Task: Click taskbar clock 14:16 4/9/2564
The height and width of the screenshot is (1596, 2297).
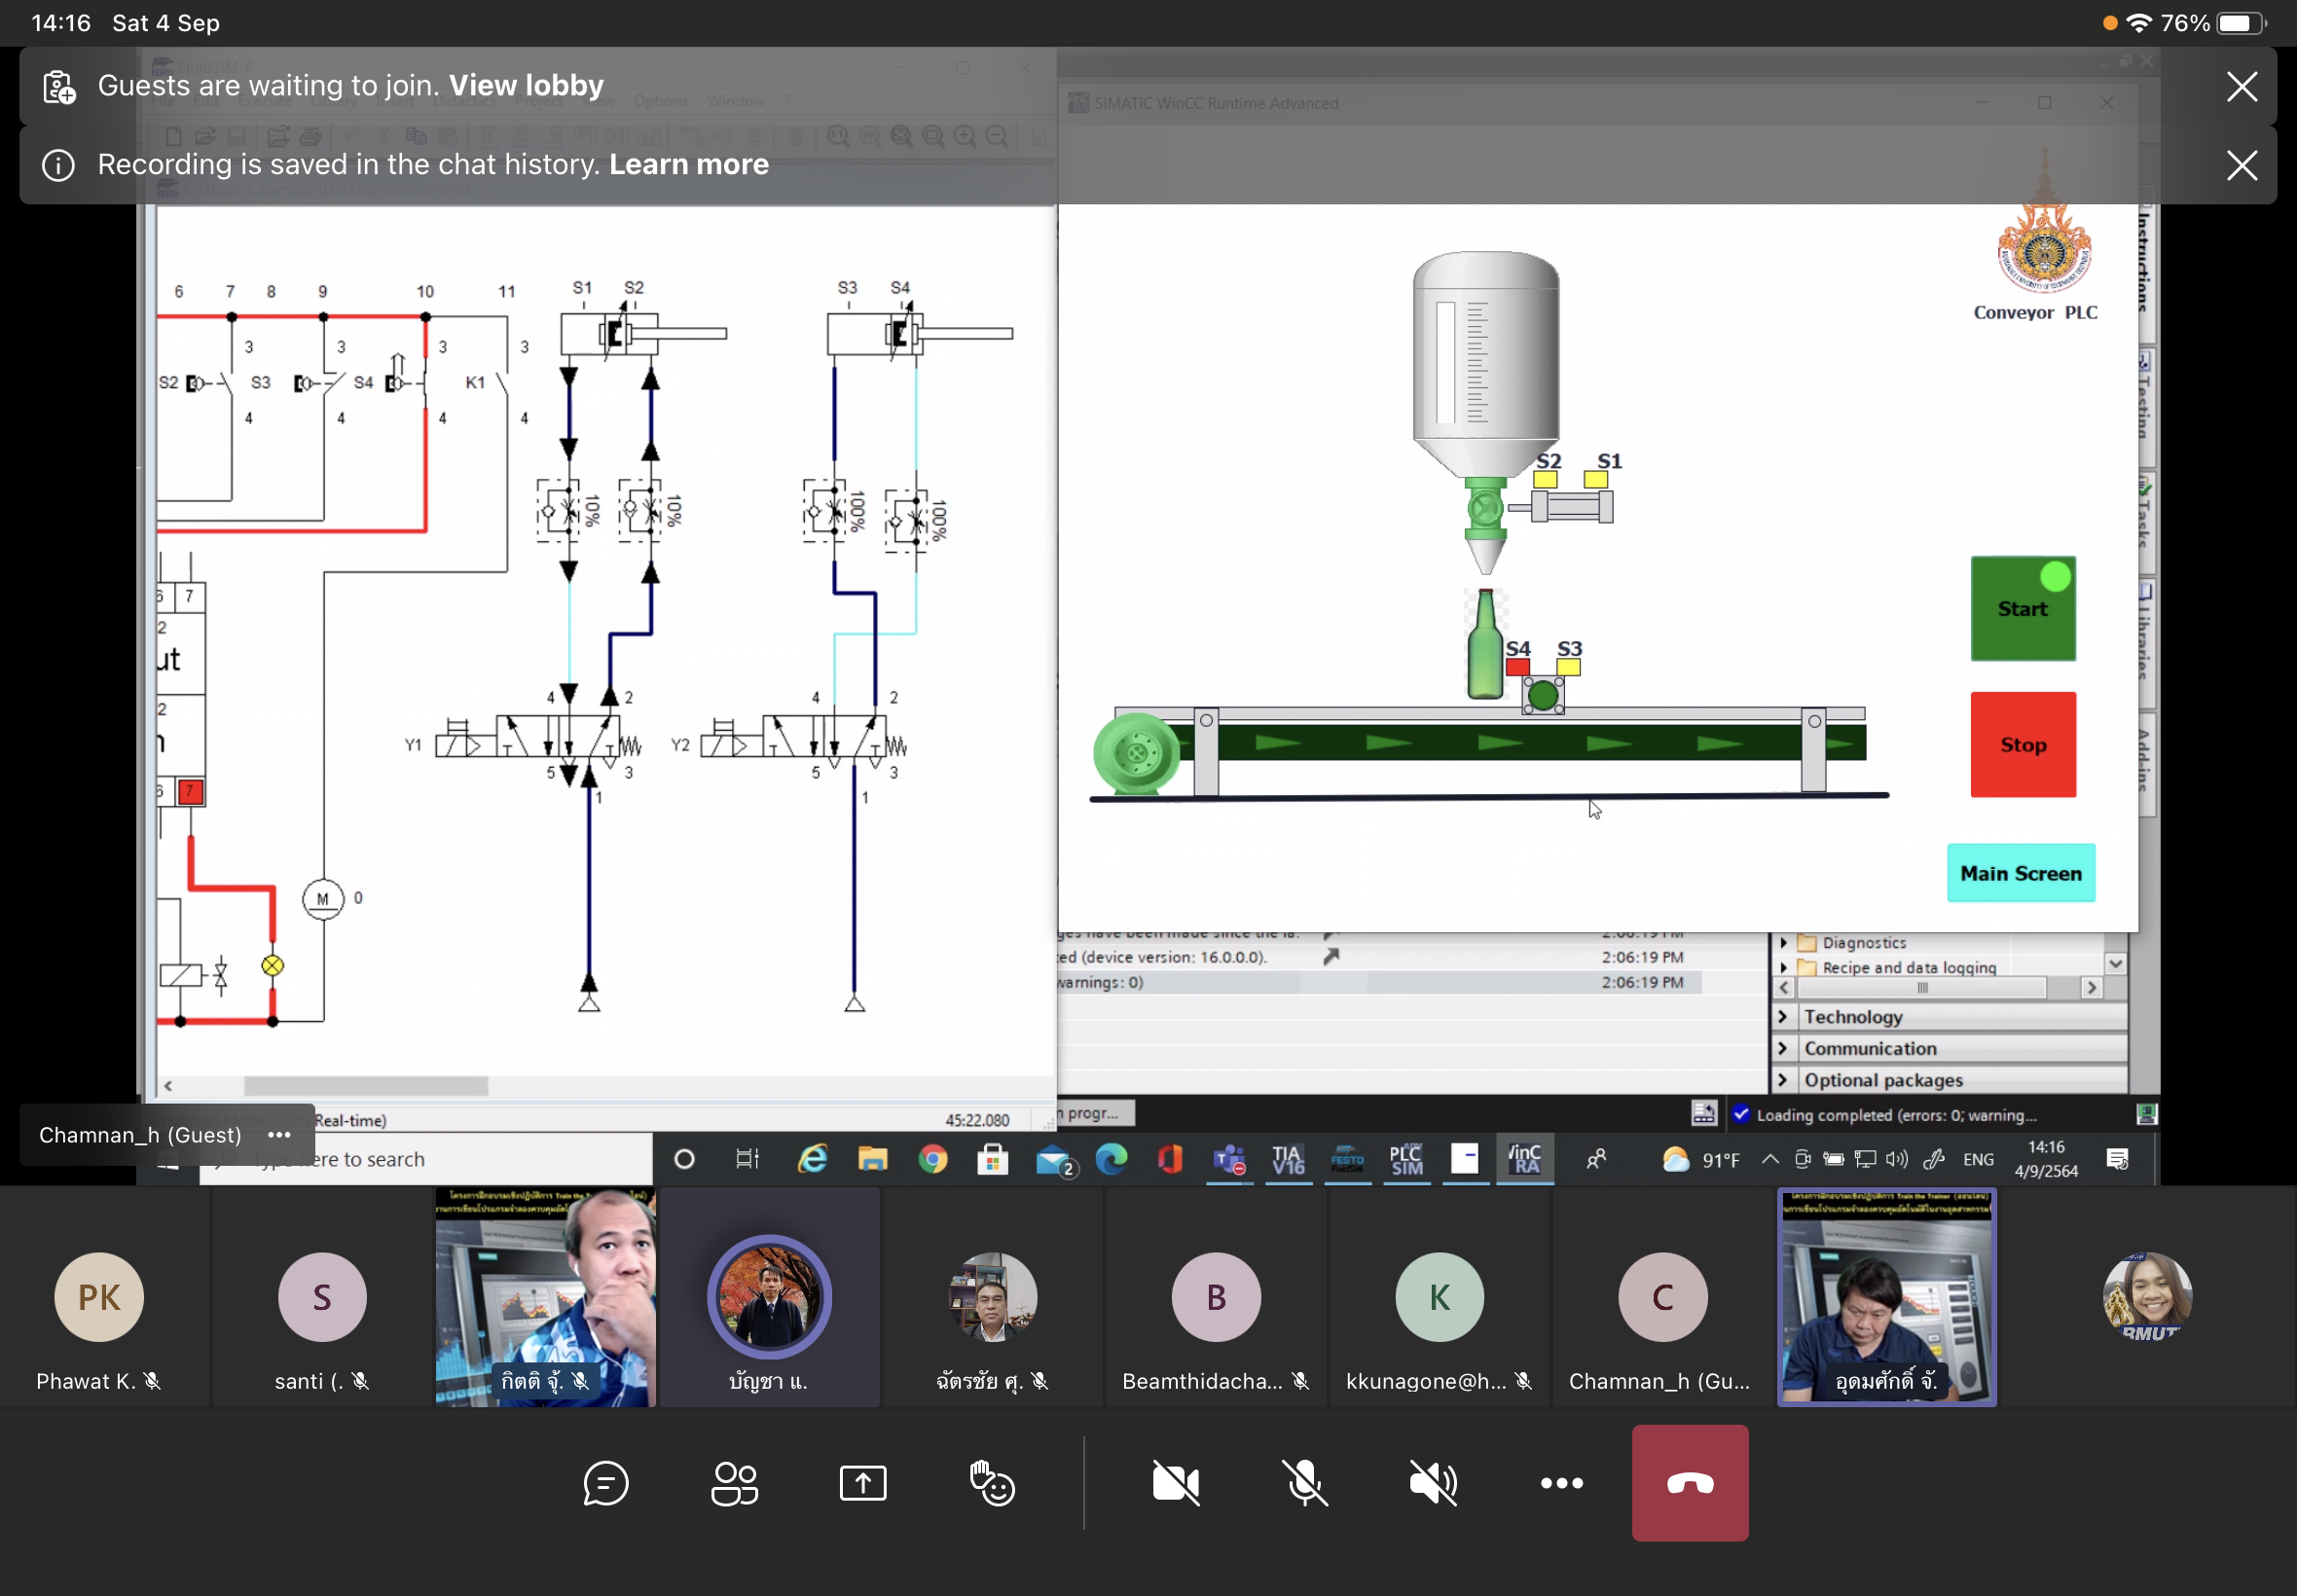Action: (2046, 1159)
